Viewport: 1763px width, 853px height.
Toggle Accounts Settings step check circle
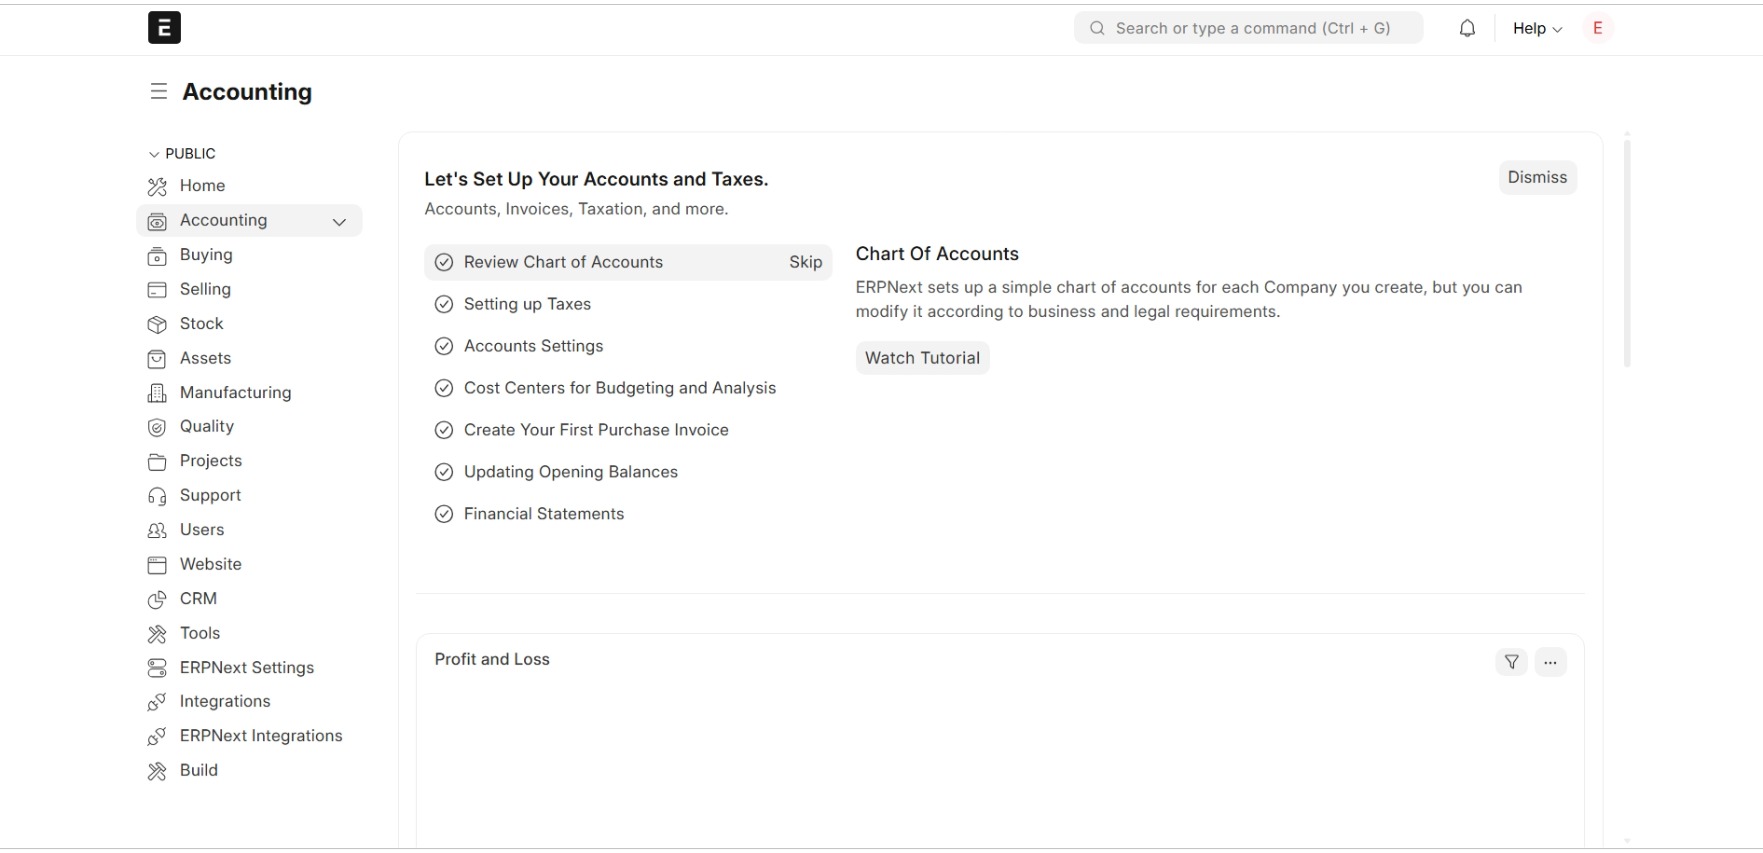click(444, 346)
